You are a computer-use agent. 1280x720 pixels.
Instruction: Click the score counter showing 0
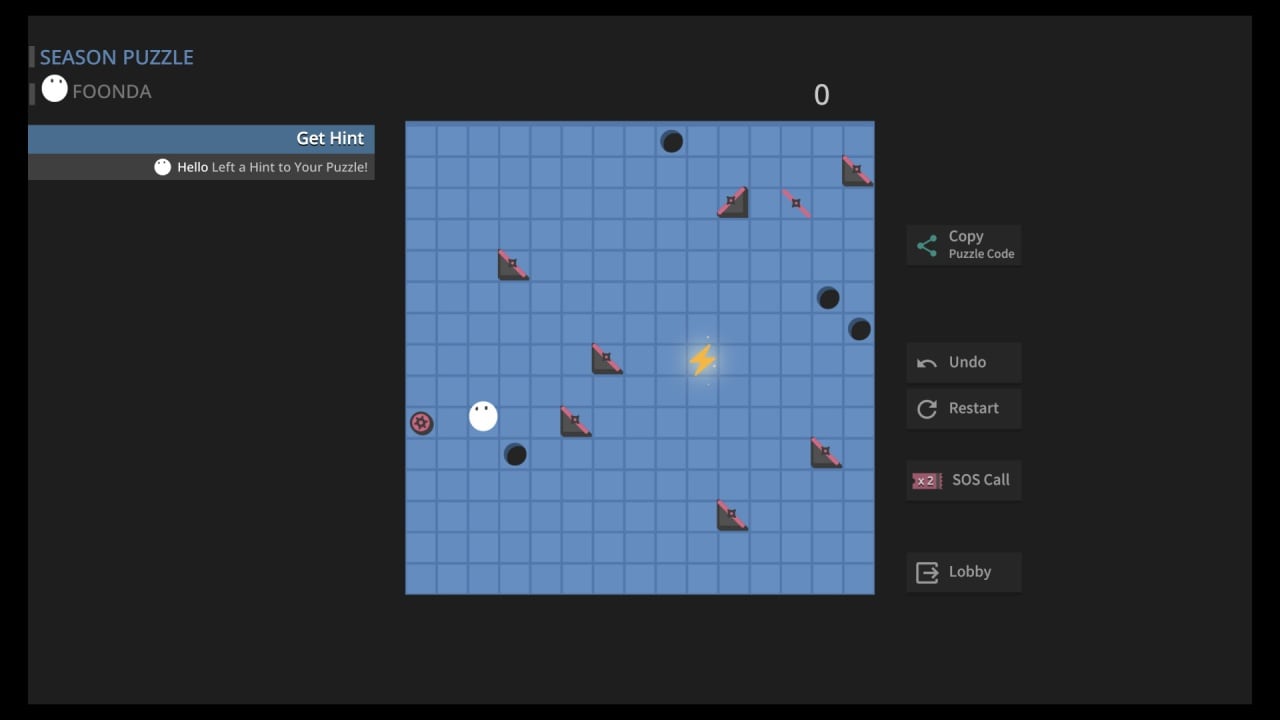821,95
